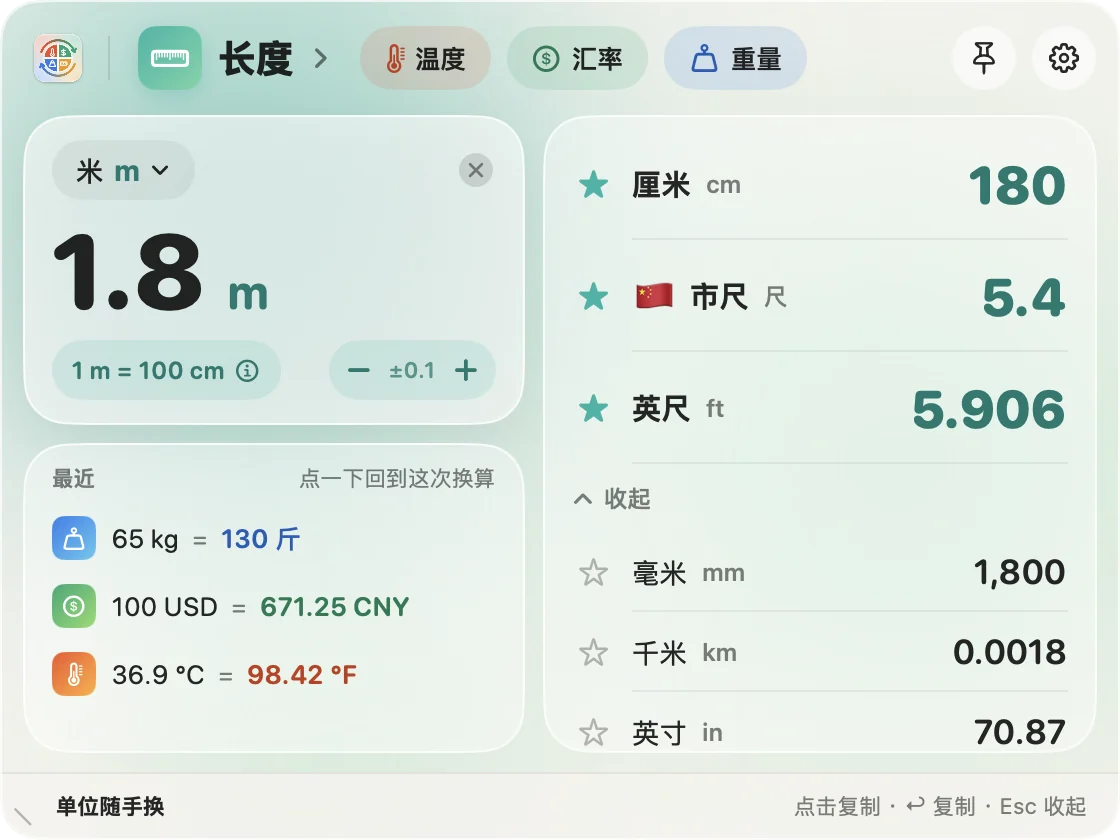1120x840 pixels.
Task: Unfavorite the 英尺 ft star
Action: click(x=594, y=409)
